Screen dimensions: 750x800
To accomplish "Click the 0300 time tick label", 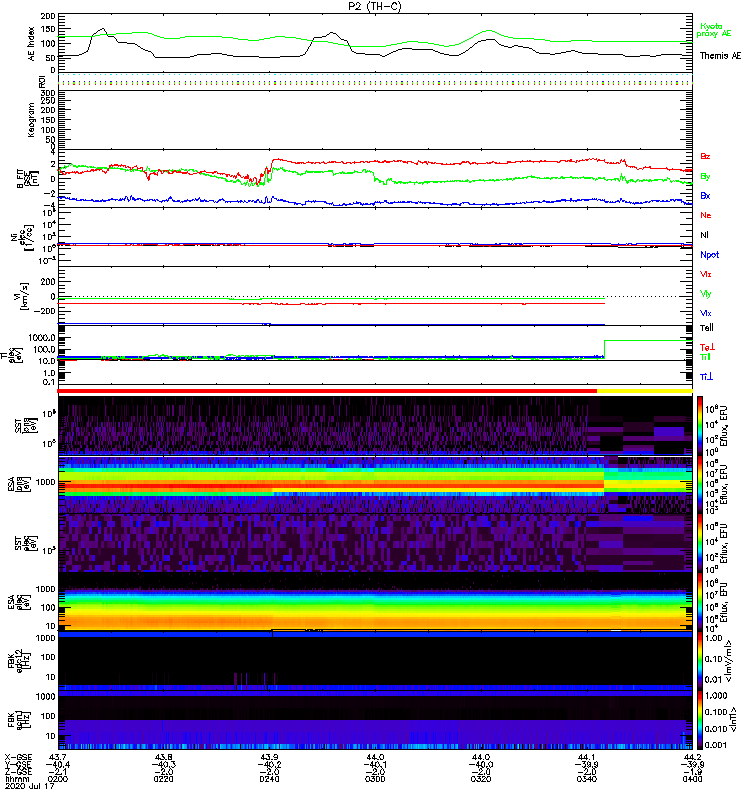I will click(x=375, y=779).
